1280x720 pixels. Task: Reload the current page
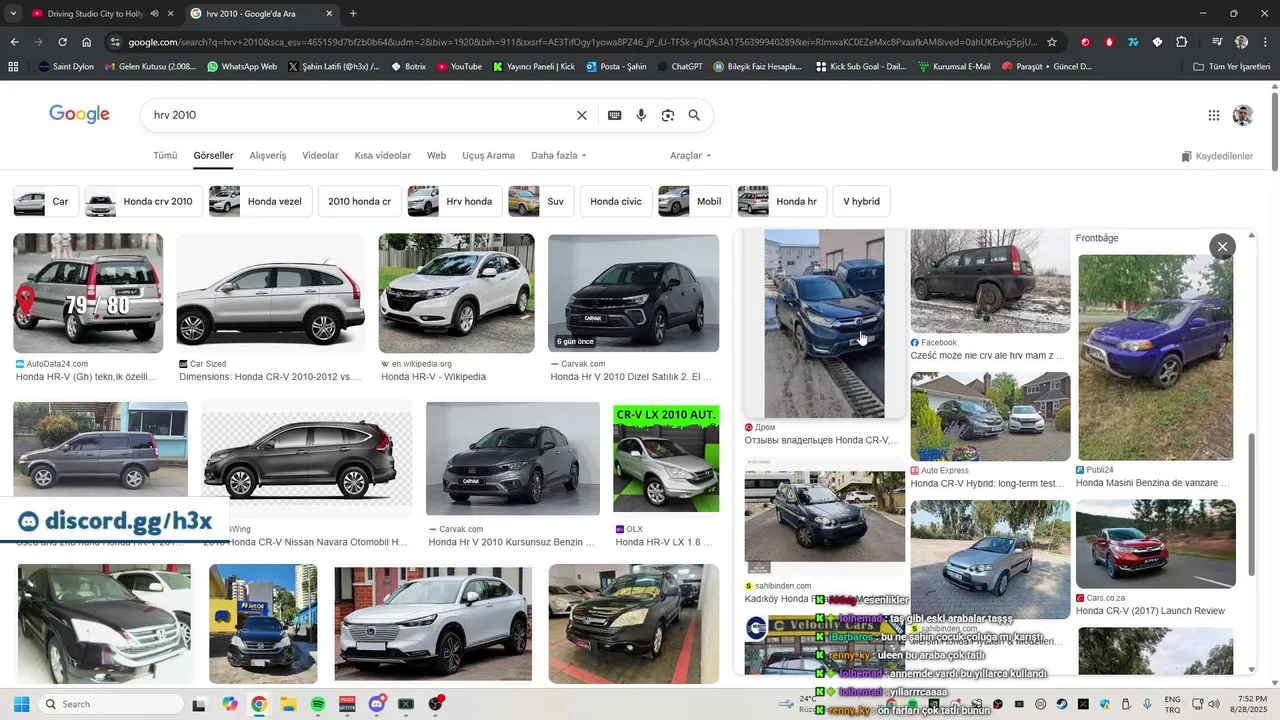(62, 42)
